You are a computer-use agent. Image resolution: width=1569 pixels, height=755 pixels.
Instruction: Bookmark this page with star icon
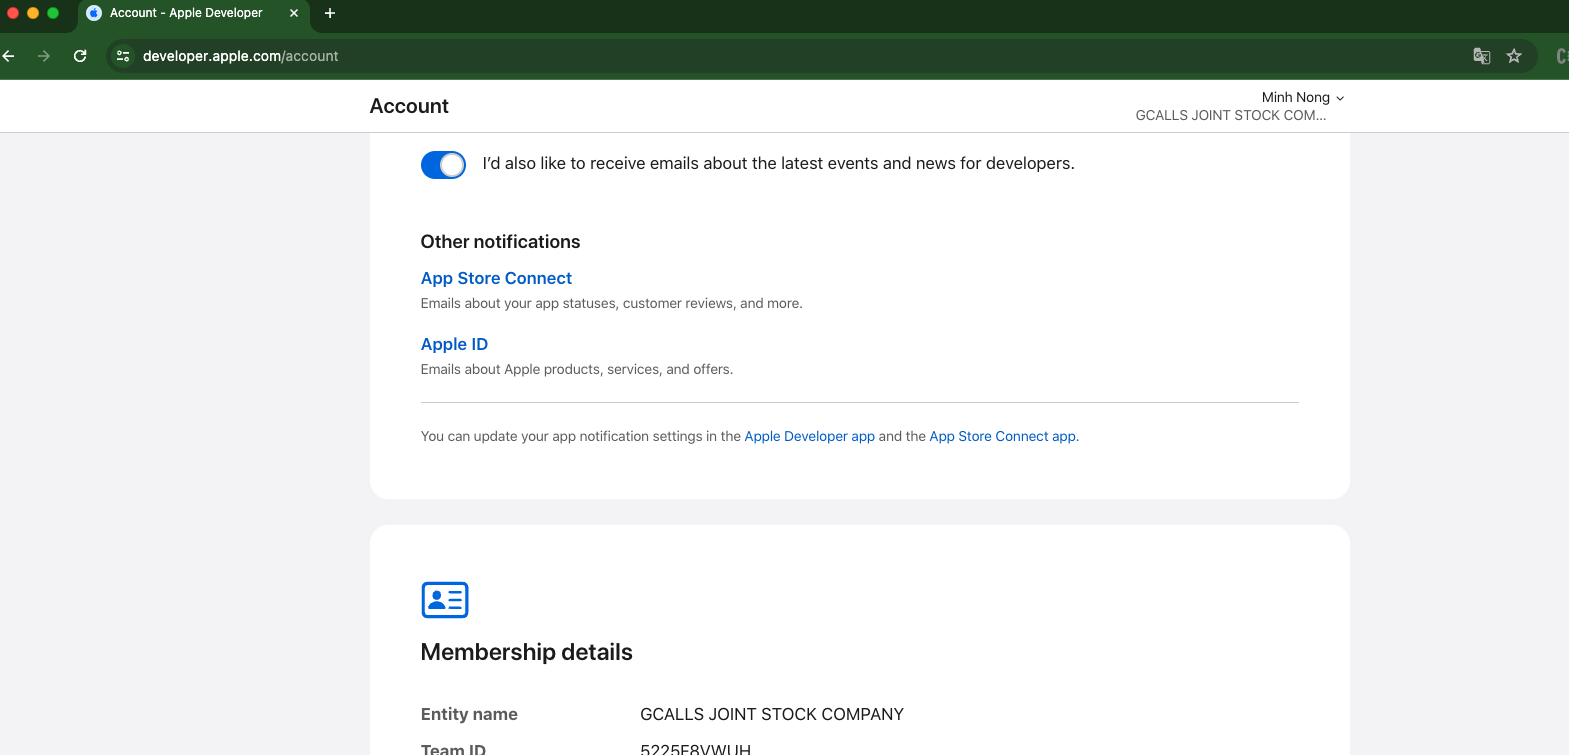(x=1514, y=56)
